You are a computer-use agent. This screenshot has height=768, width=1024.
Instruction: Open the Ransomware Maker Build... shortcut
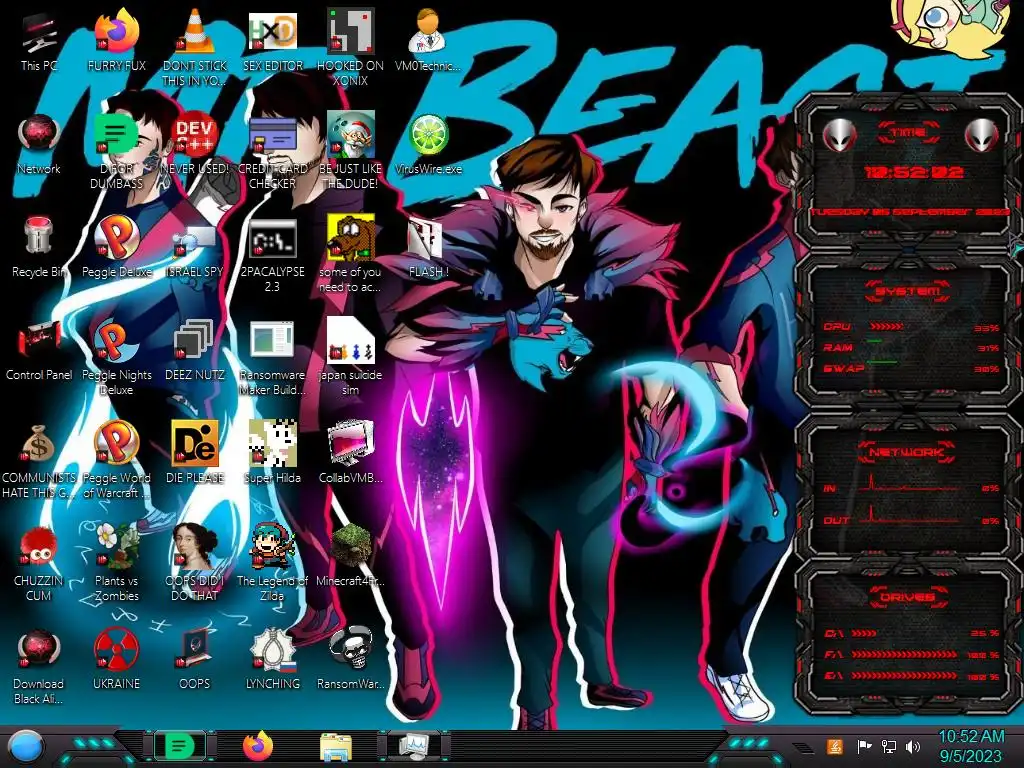coord(273,358)
